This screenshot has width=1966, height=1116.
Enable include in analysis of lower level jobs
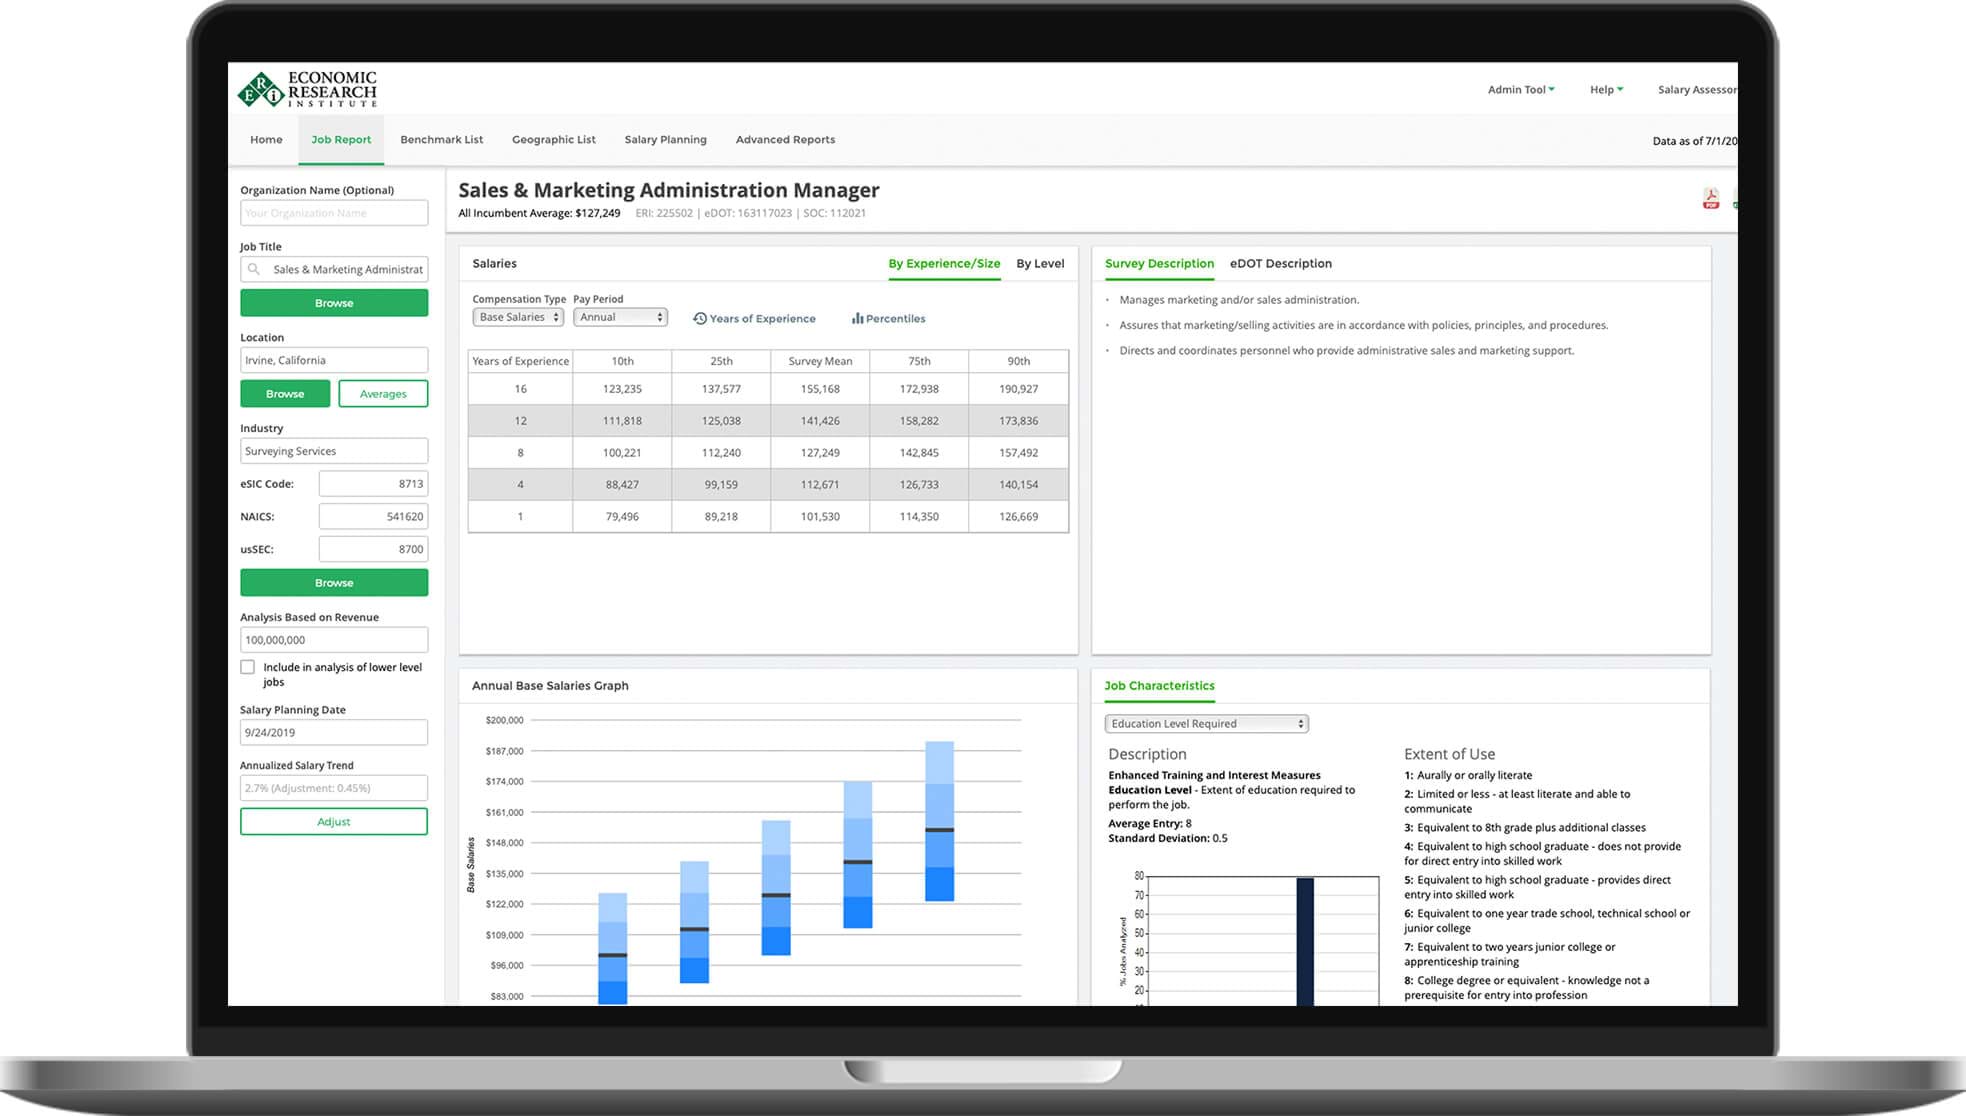click(x=247, y=666)
